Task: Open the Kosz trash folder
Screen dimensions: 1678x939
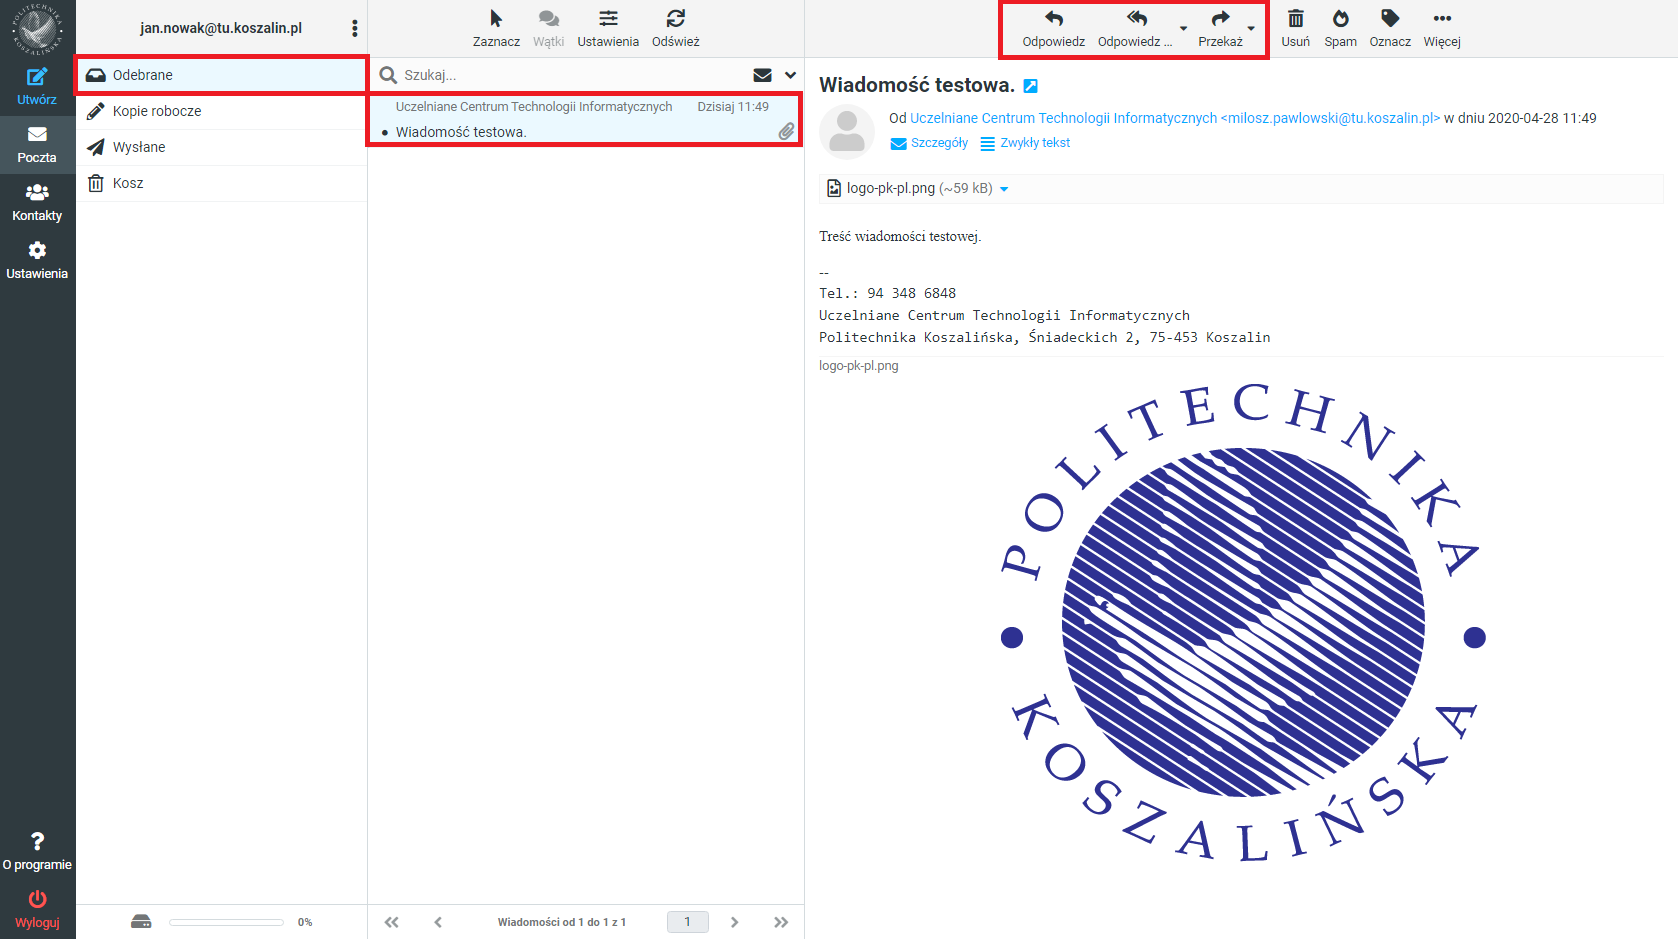Action: 222,183
